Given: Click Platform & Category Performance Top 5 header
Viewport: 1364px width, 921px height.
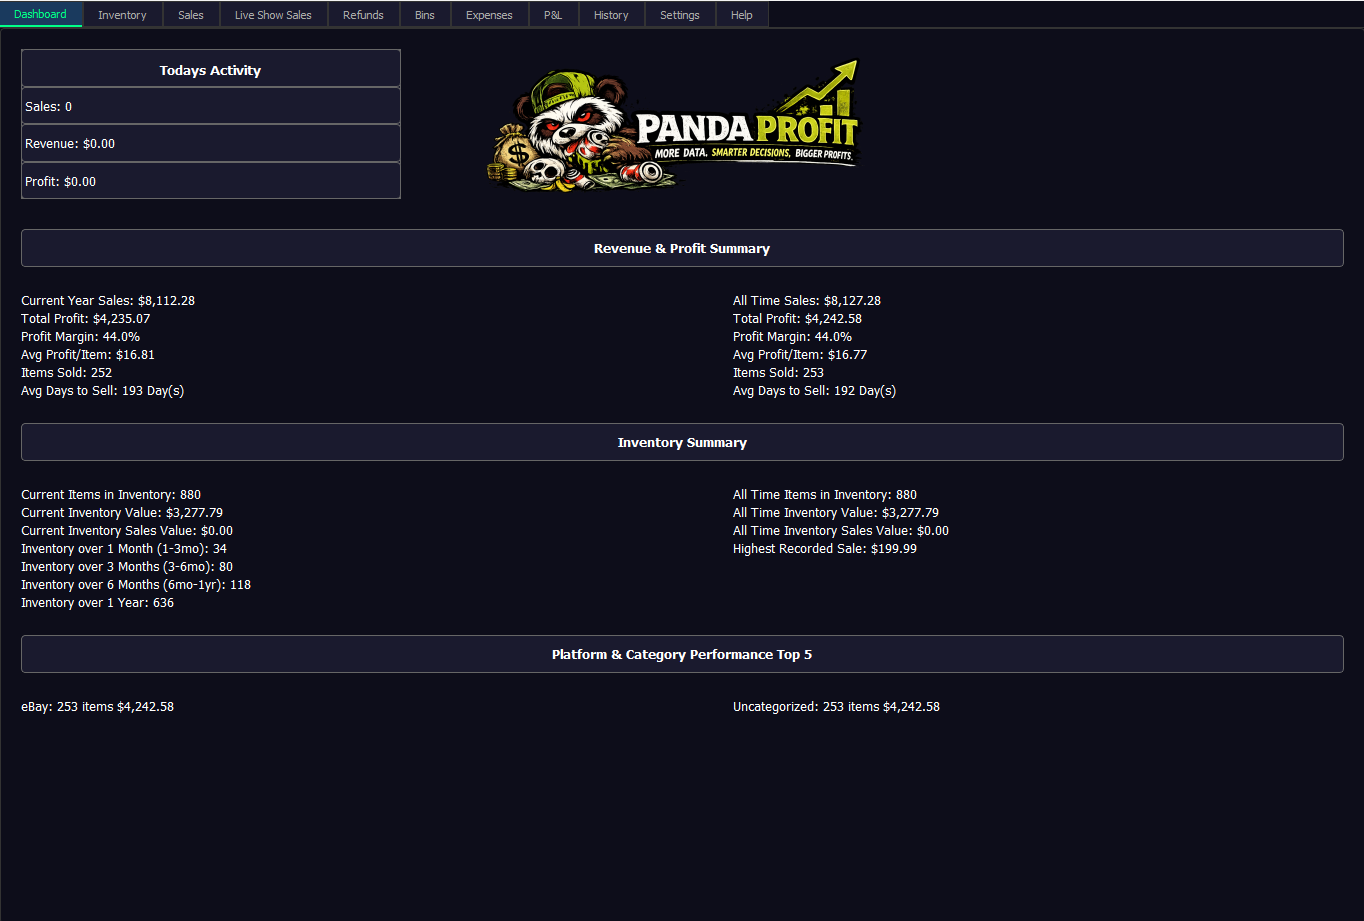Looking at the screenshot, I should (682, 654).
